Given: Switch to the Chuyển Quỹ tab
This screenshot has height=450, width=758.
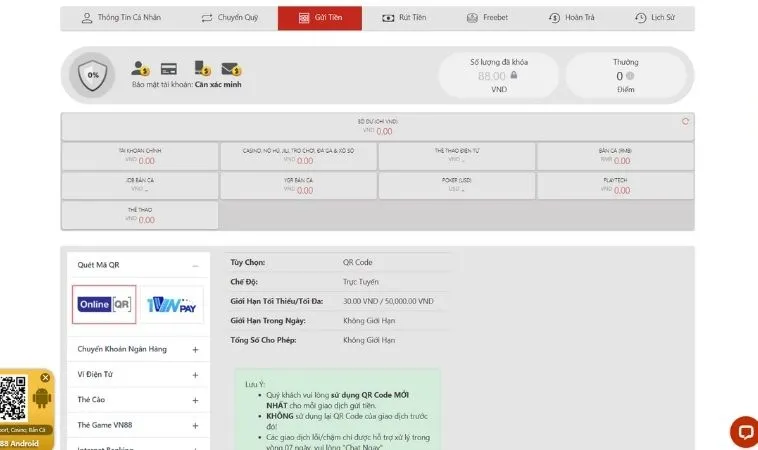Looking at the screenshot, I should point(230,18).
